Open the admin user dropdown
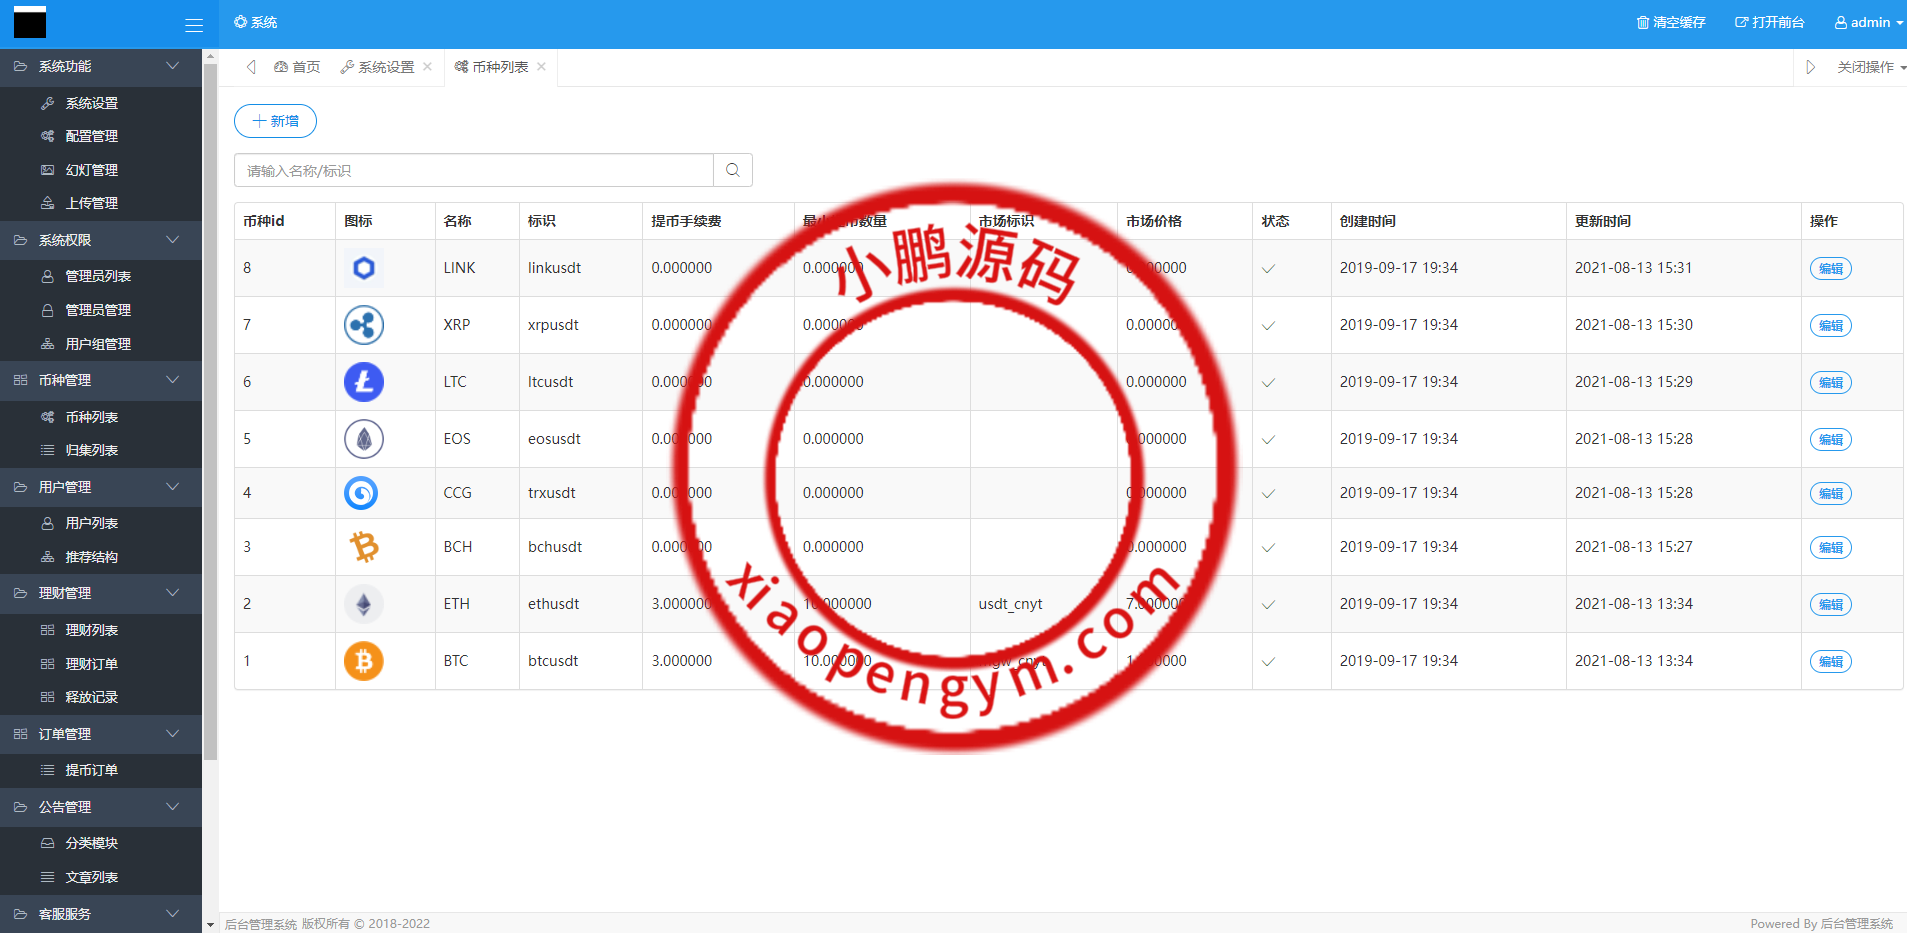1907x933 pixels. [x=1868, y=23]
